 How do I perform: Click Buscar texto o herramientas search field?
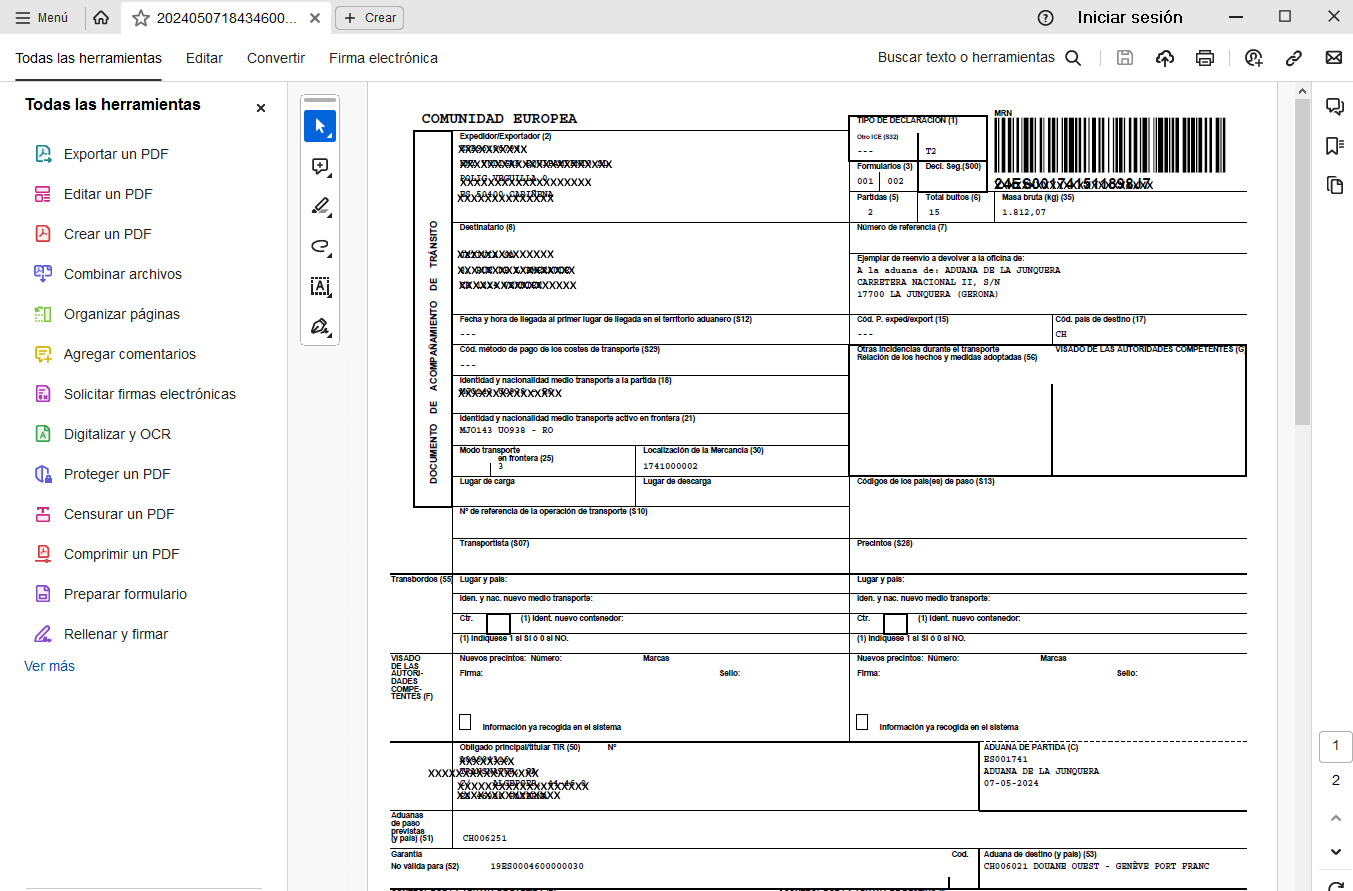coord(979,58)
